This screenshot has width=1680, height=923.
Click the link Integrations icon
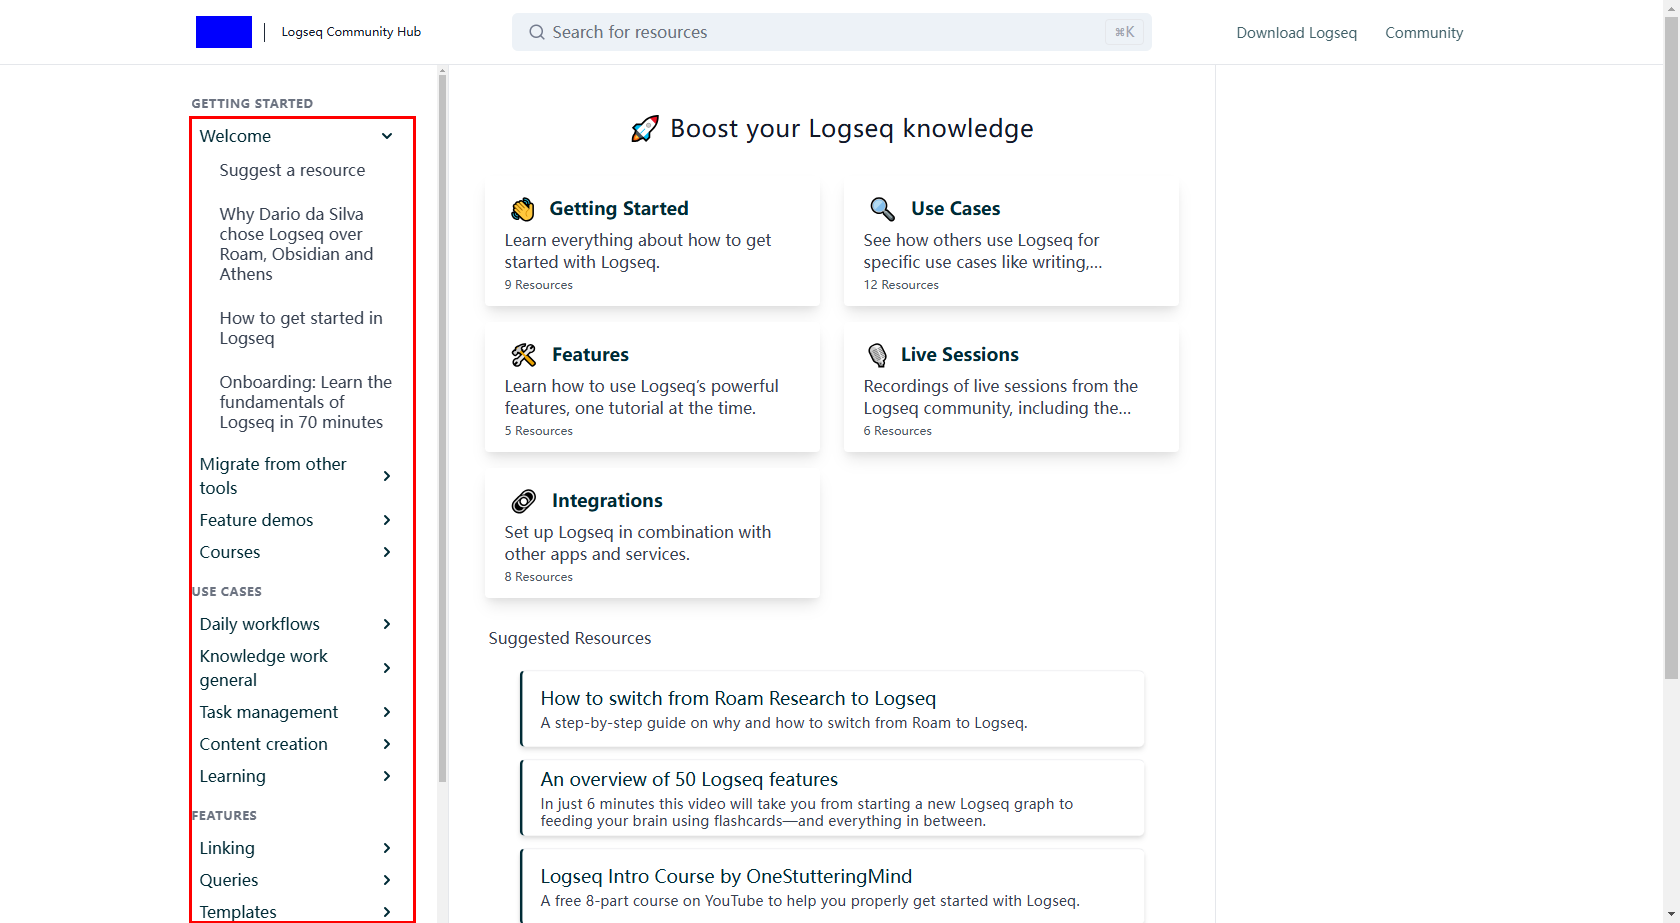[x=524, y=501]
